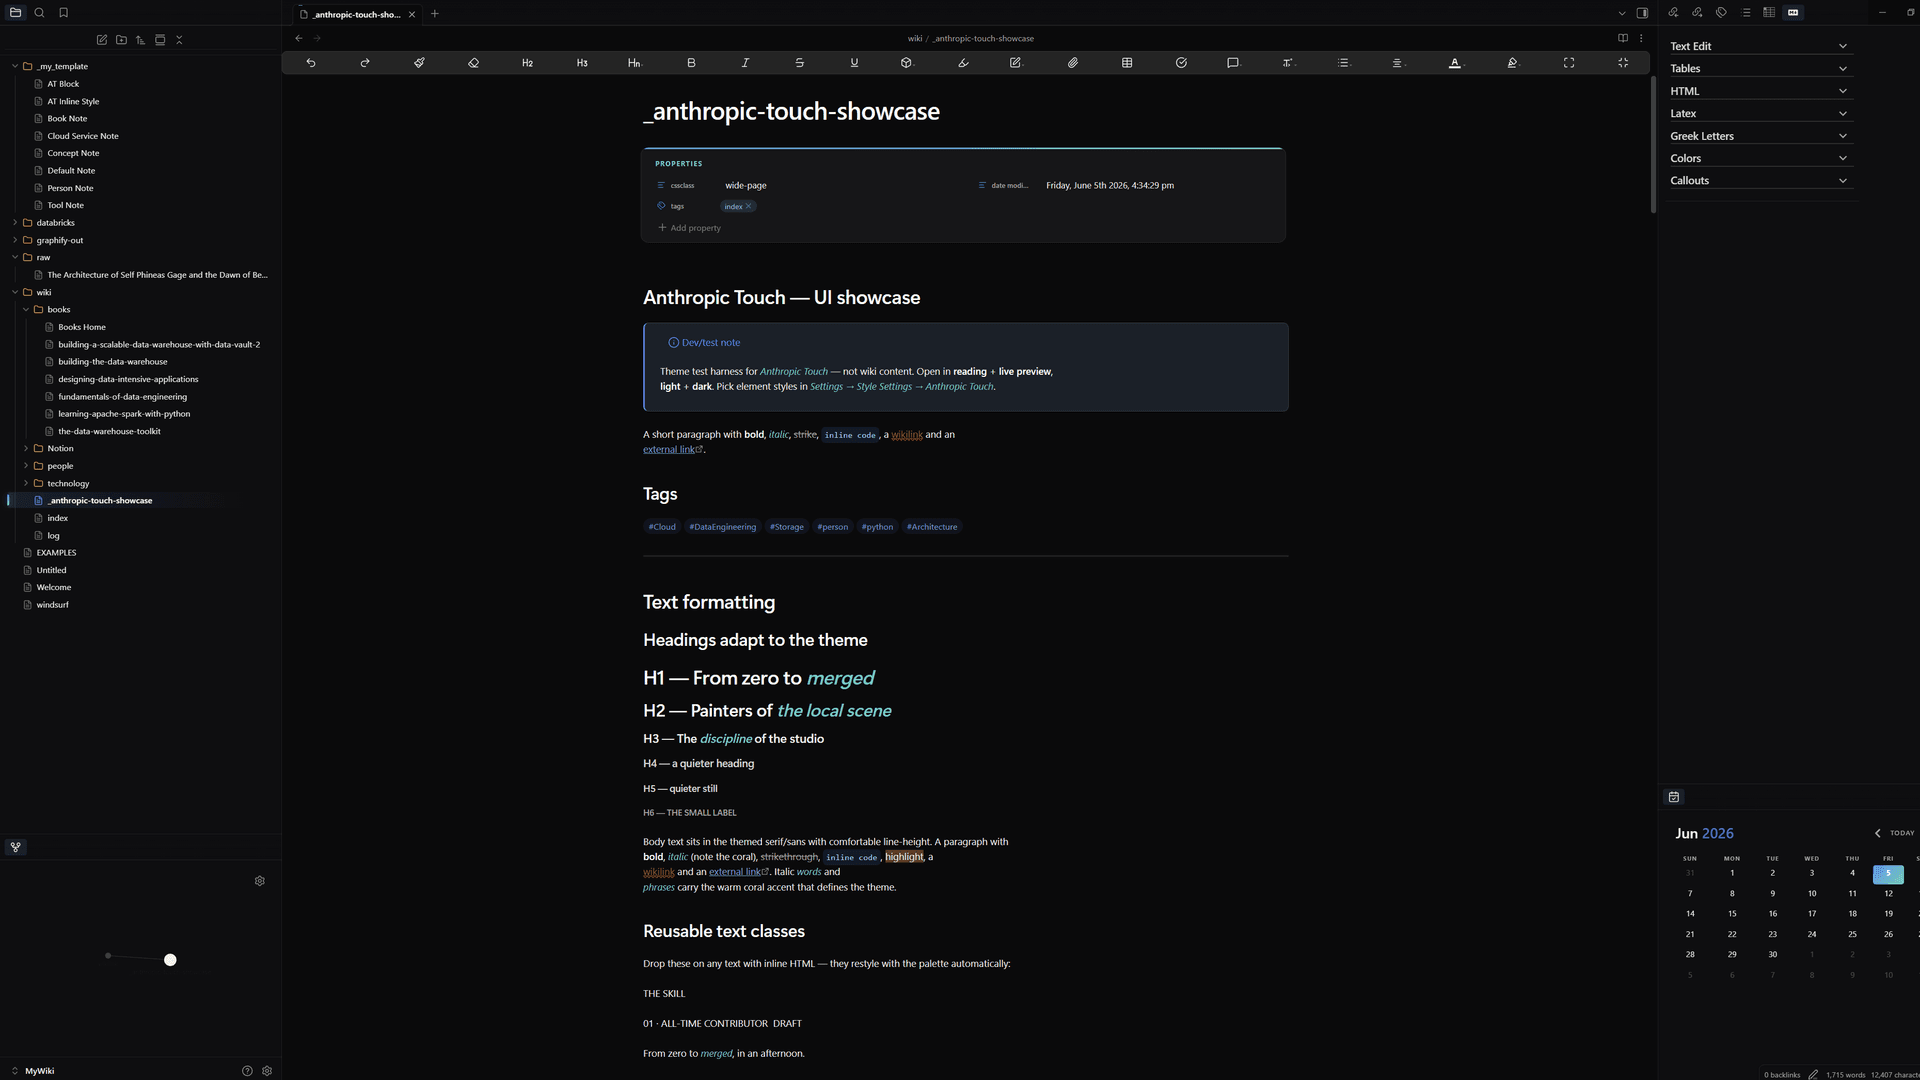1920x1080 pixels.
Task: Open vault settings gear at bottom left
Action: coord(267,1071)
